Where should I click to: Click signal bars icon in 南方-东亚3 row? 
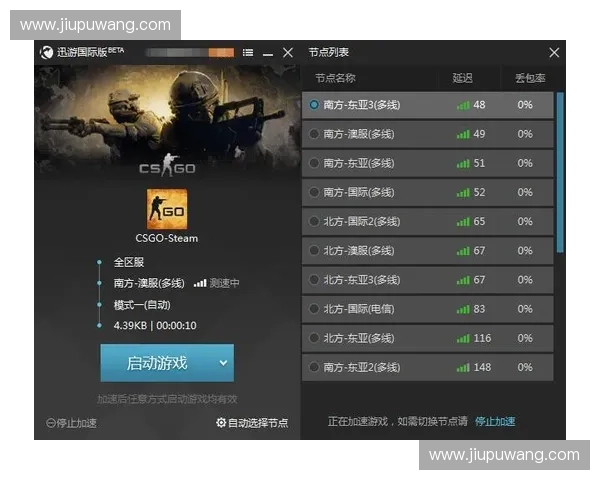point(463,105)
